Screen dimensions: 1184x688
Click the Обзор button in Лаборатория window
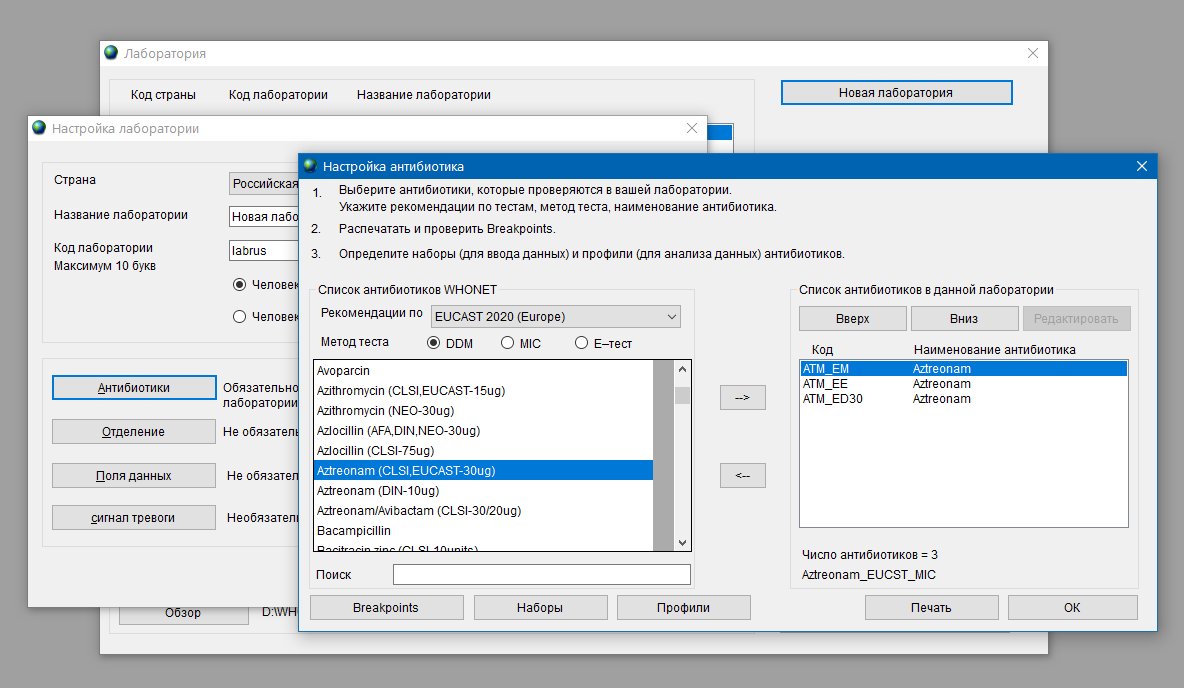183,613
